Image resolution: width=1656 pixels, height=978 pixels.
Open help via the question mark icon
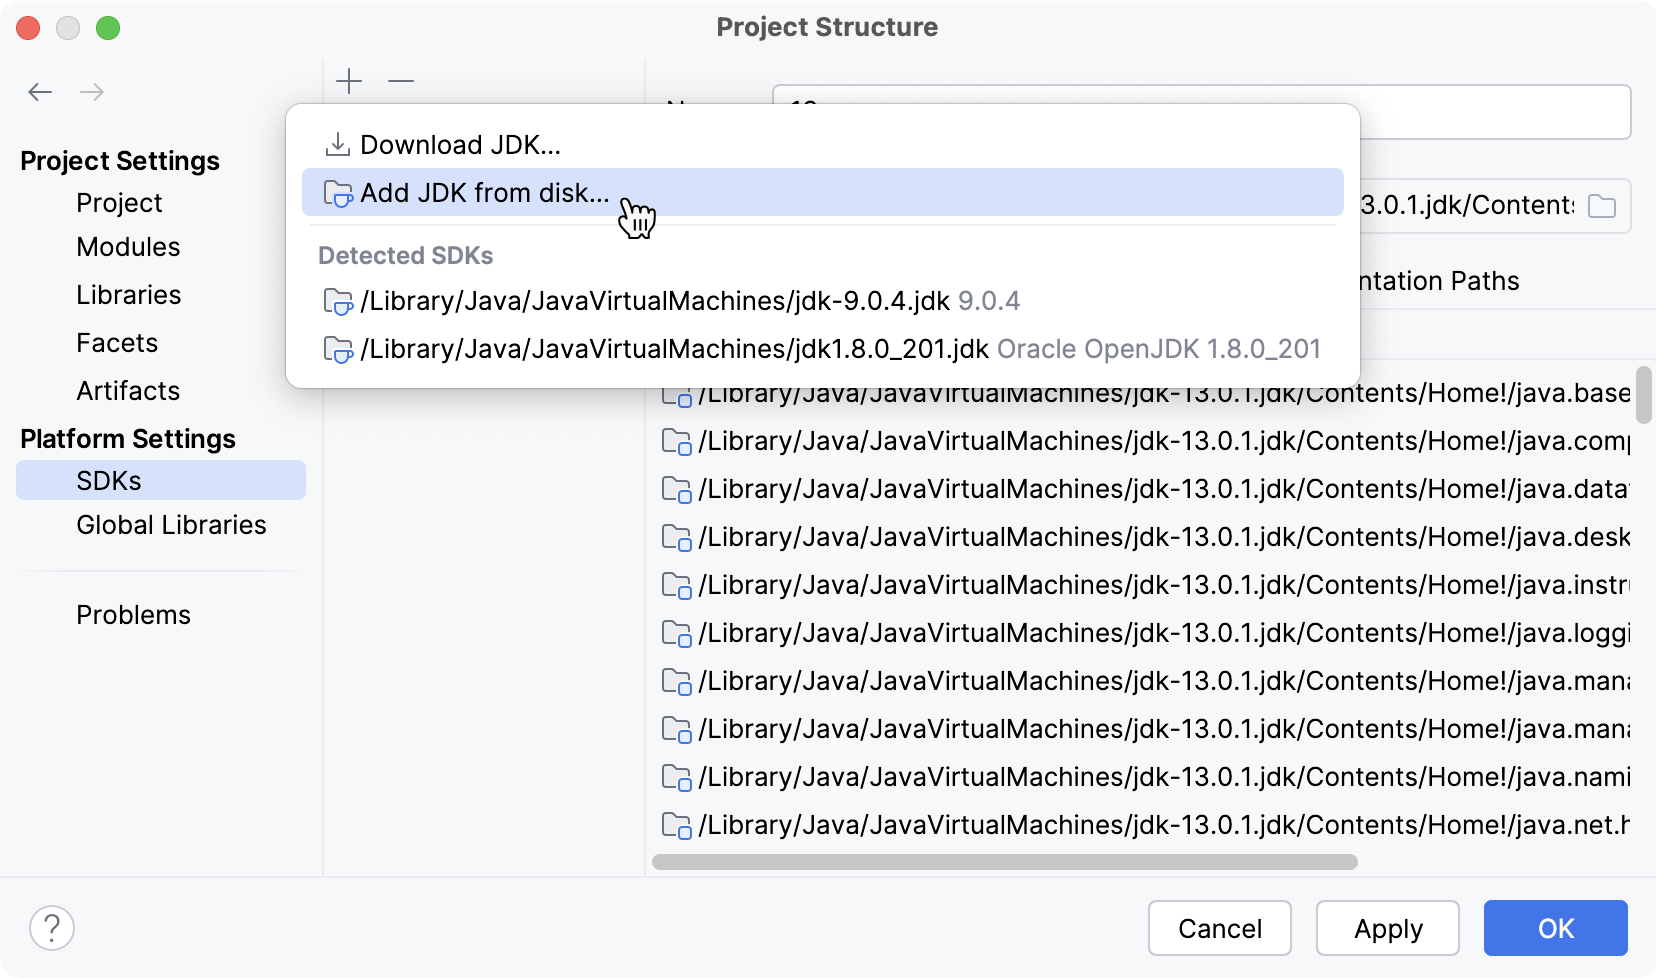pyautogui.click(x=52, y=928)
